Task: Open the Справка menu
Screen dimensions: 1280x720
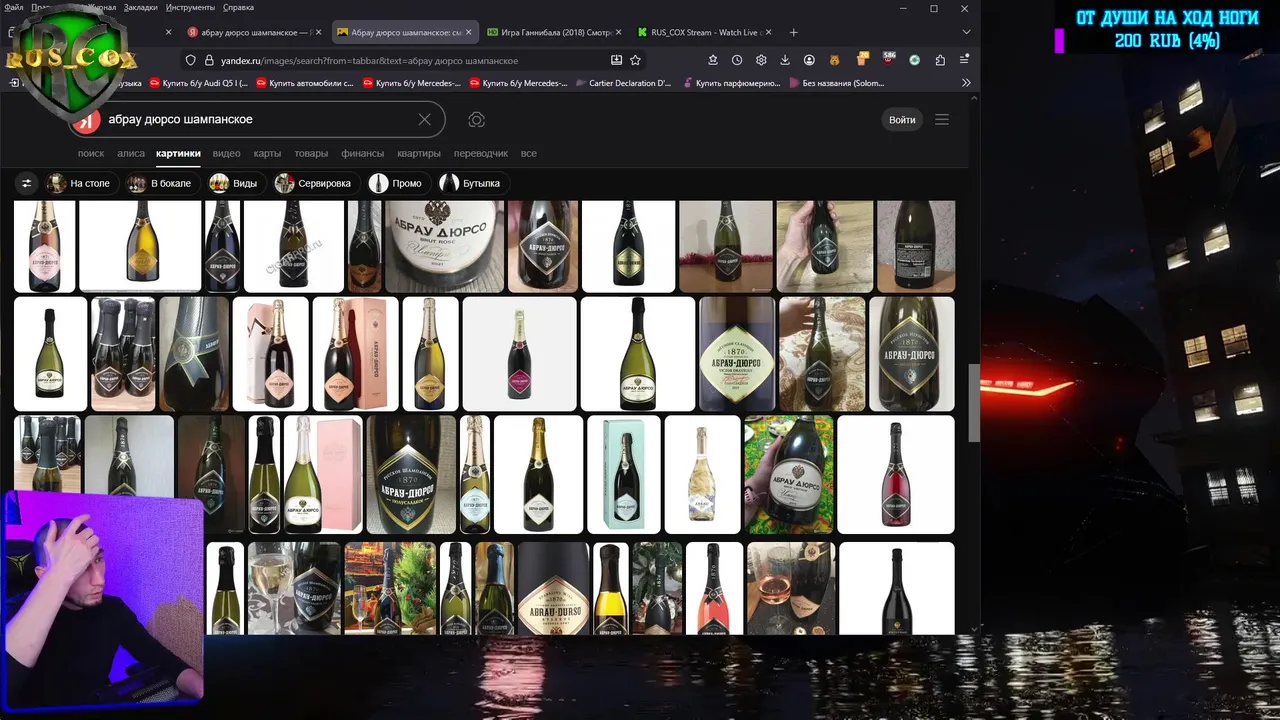Action: [x=238, y=7]
